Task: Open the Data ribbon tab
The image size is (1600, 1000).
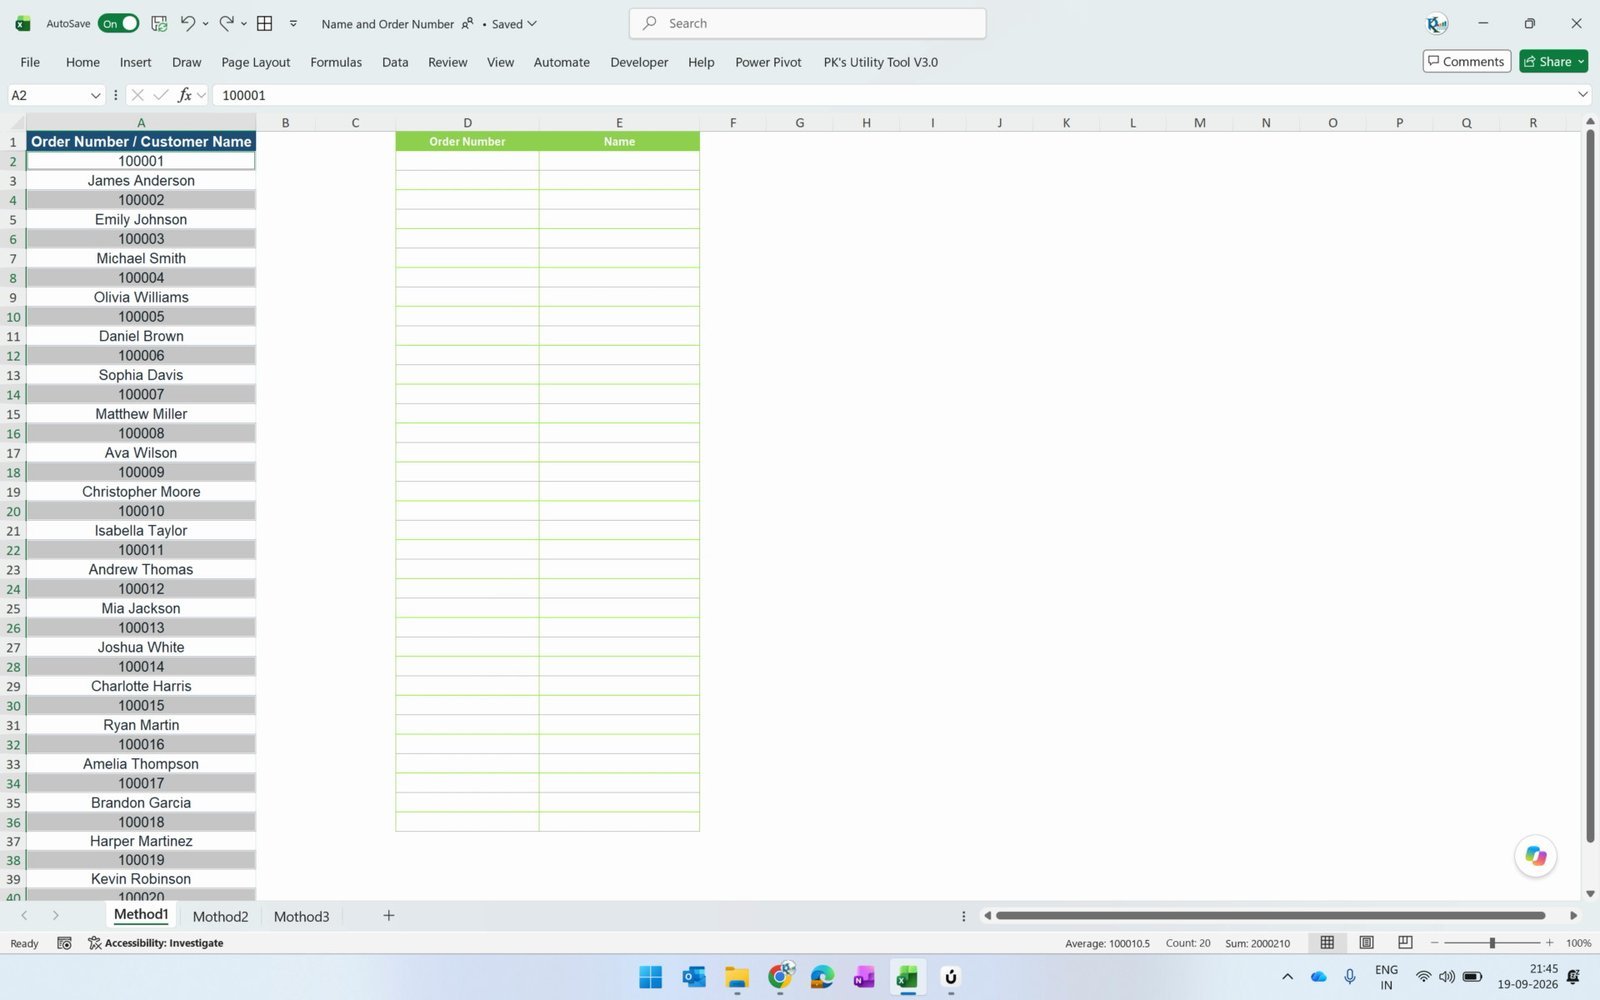Action: click(395, 62)
